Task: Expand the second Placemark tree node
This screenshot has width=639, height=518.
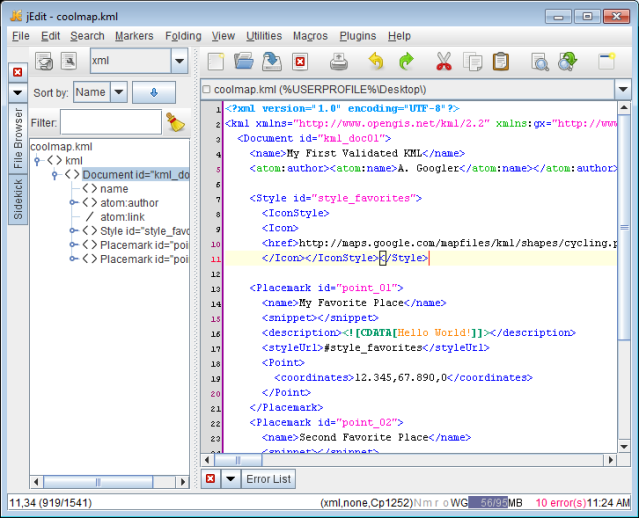Action: (73, 258)
